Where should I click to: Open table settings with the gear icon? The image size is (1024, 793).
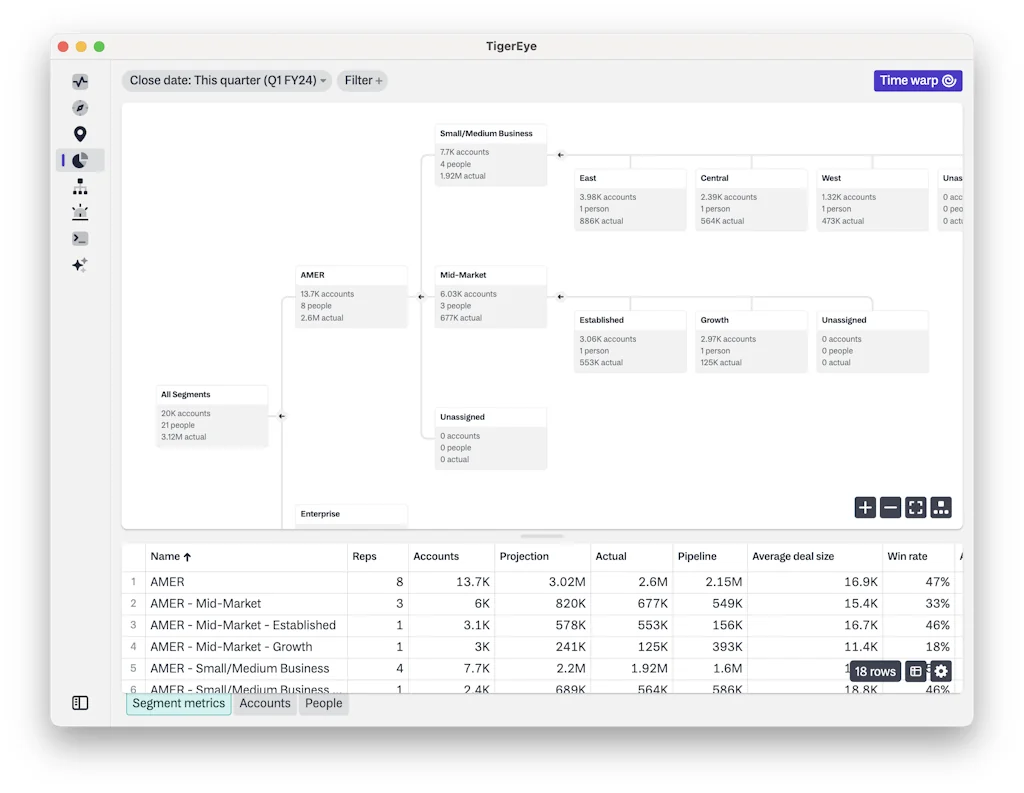point(940,671)
